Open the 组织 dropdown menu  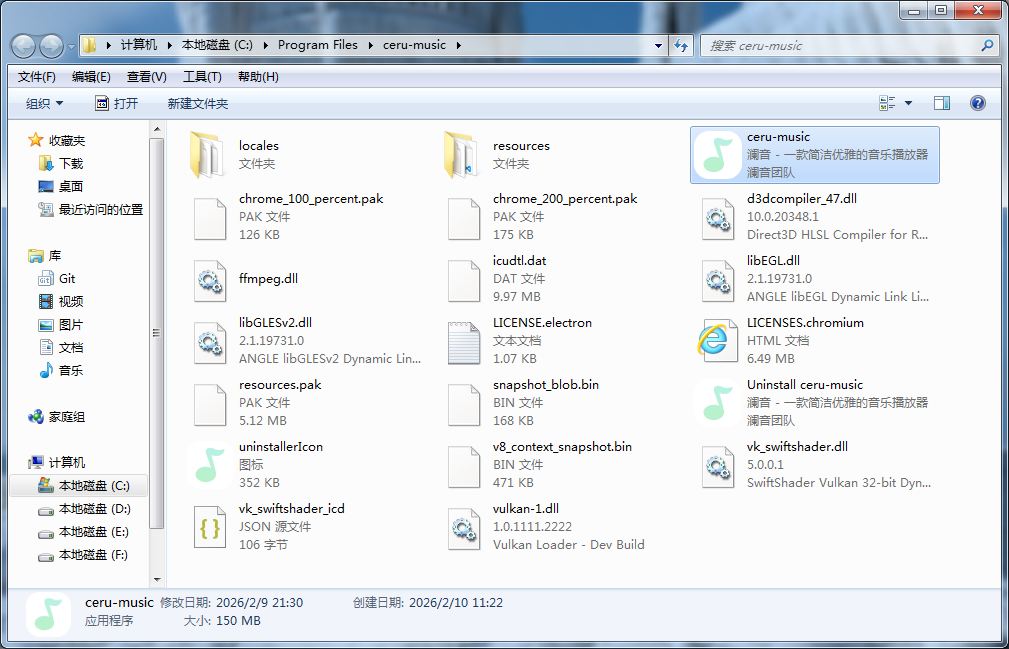click(x=44, y=103)
